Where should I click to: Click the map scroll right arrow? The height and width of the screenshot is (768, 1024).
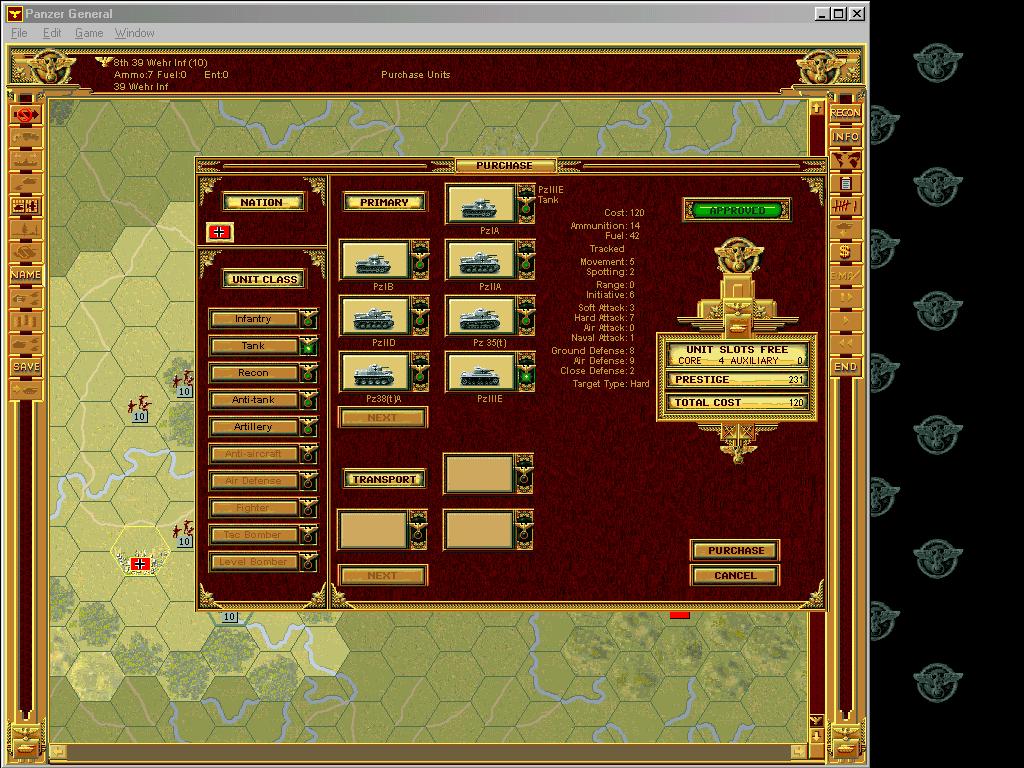pyautogui.click(x=798, y=751)
